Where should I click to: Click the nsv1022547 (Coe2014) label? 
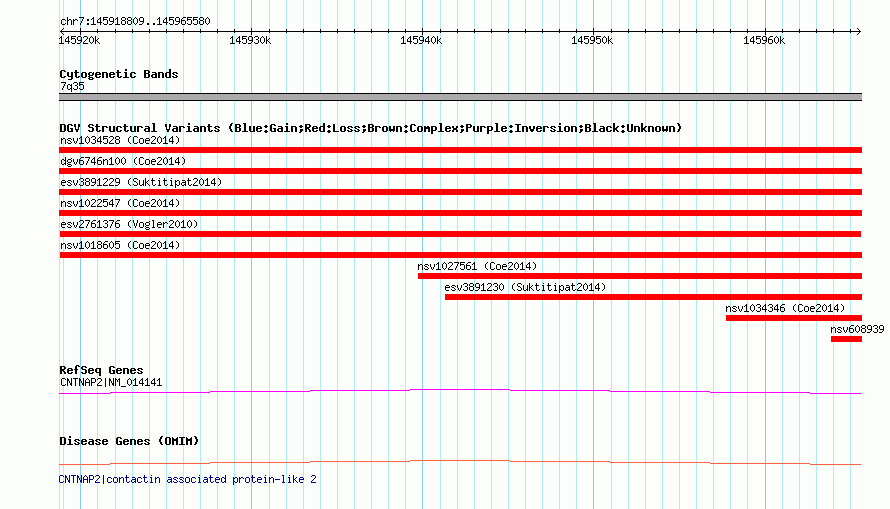coord(120,203)
